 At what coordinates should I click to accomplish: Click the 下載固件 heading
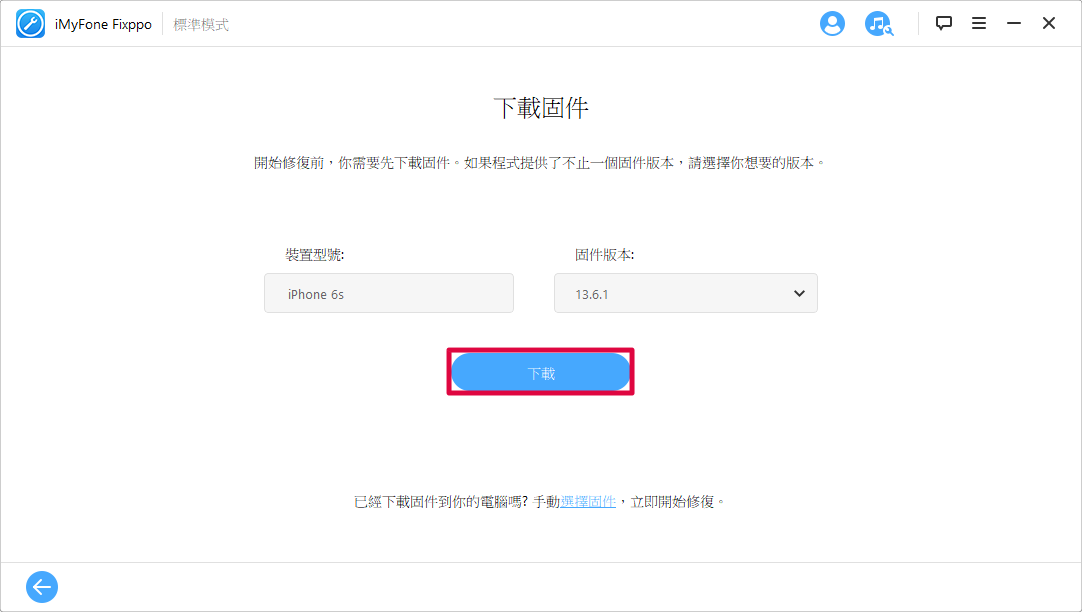coord(541,108)
